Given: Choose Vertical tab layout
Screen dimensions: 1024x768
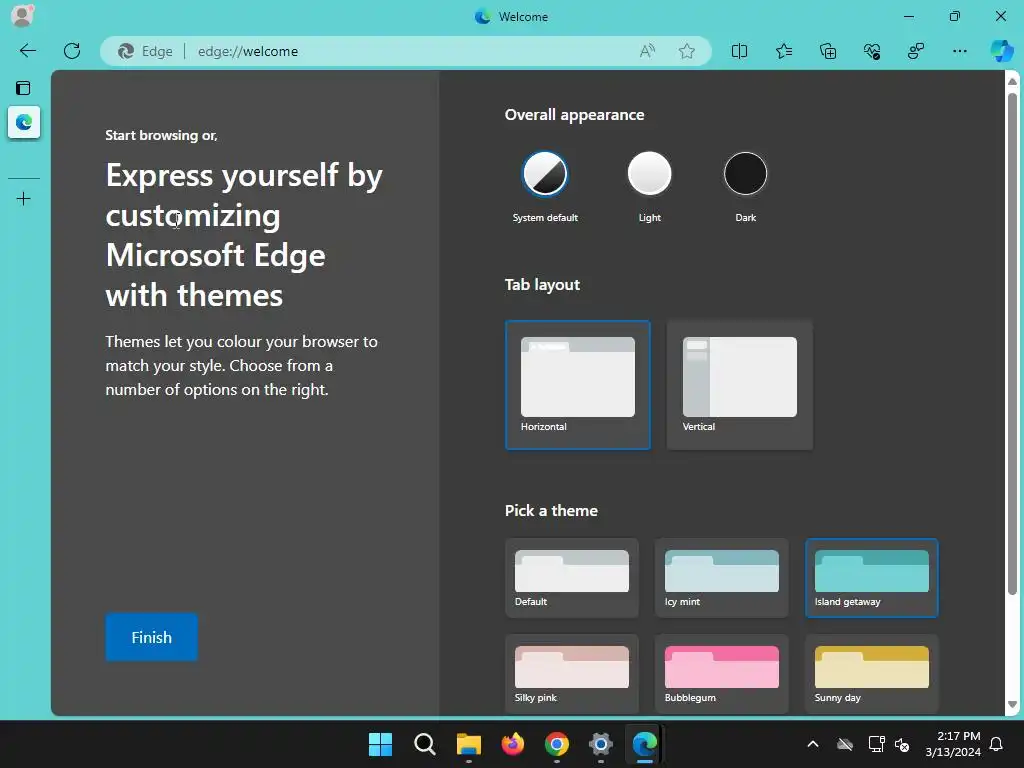Looking at the screenshot, I should tap(740, 385).
